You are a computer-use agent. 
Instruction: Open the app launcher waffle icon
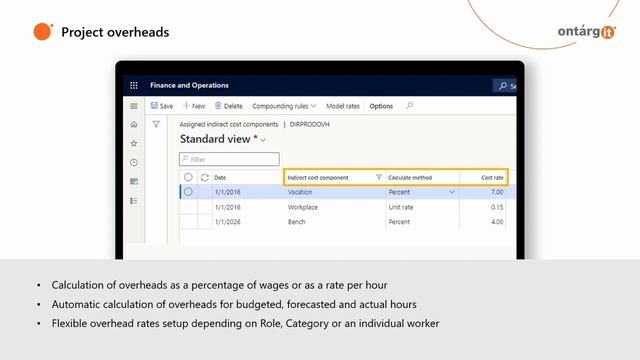coord(133,85)
